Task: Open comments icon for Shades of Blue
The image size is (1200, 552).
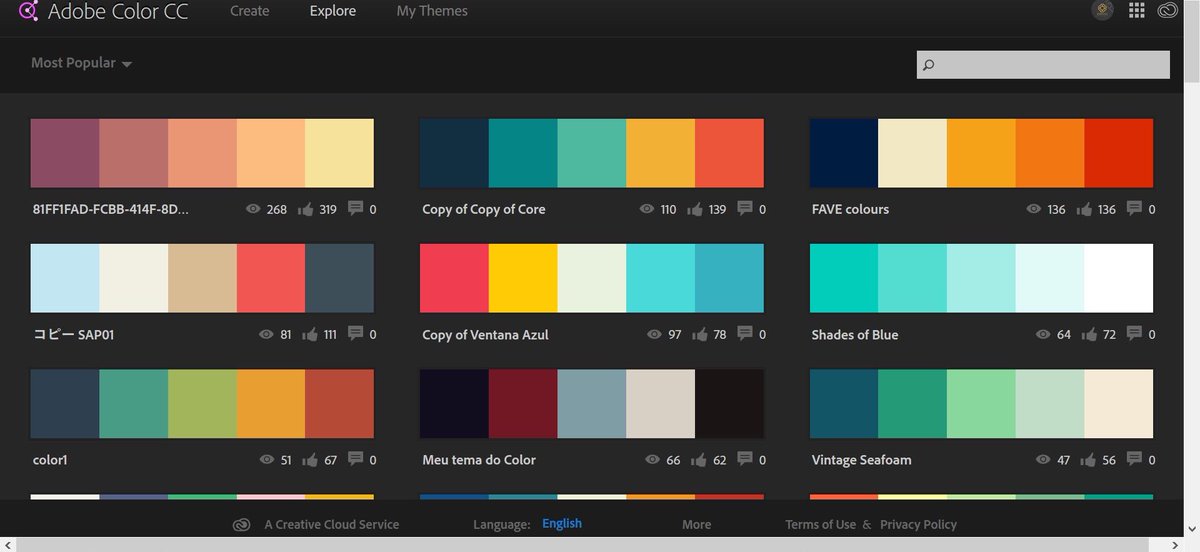Action: point(1135,333)
